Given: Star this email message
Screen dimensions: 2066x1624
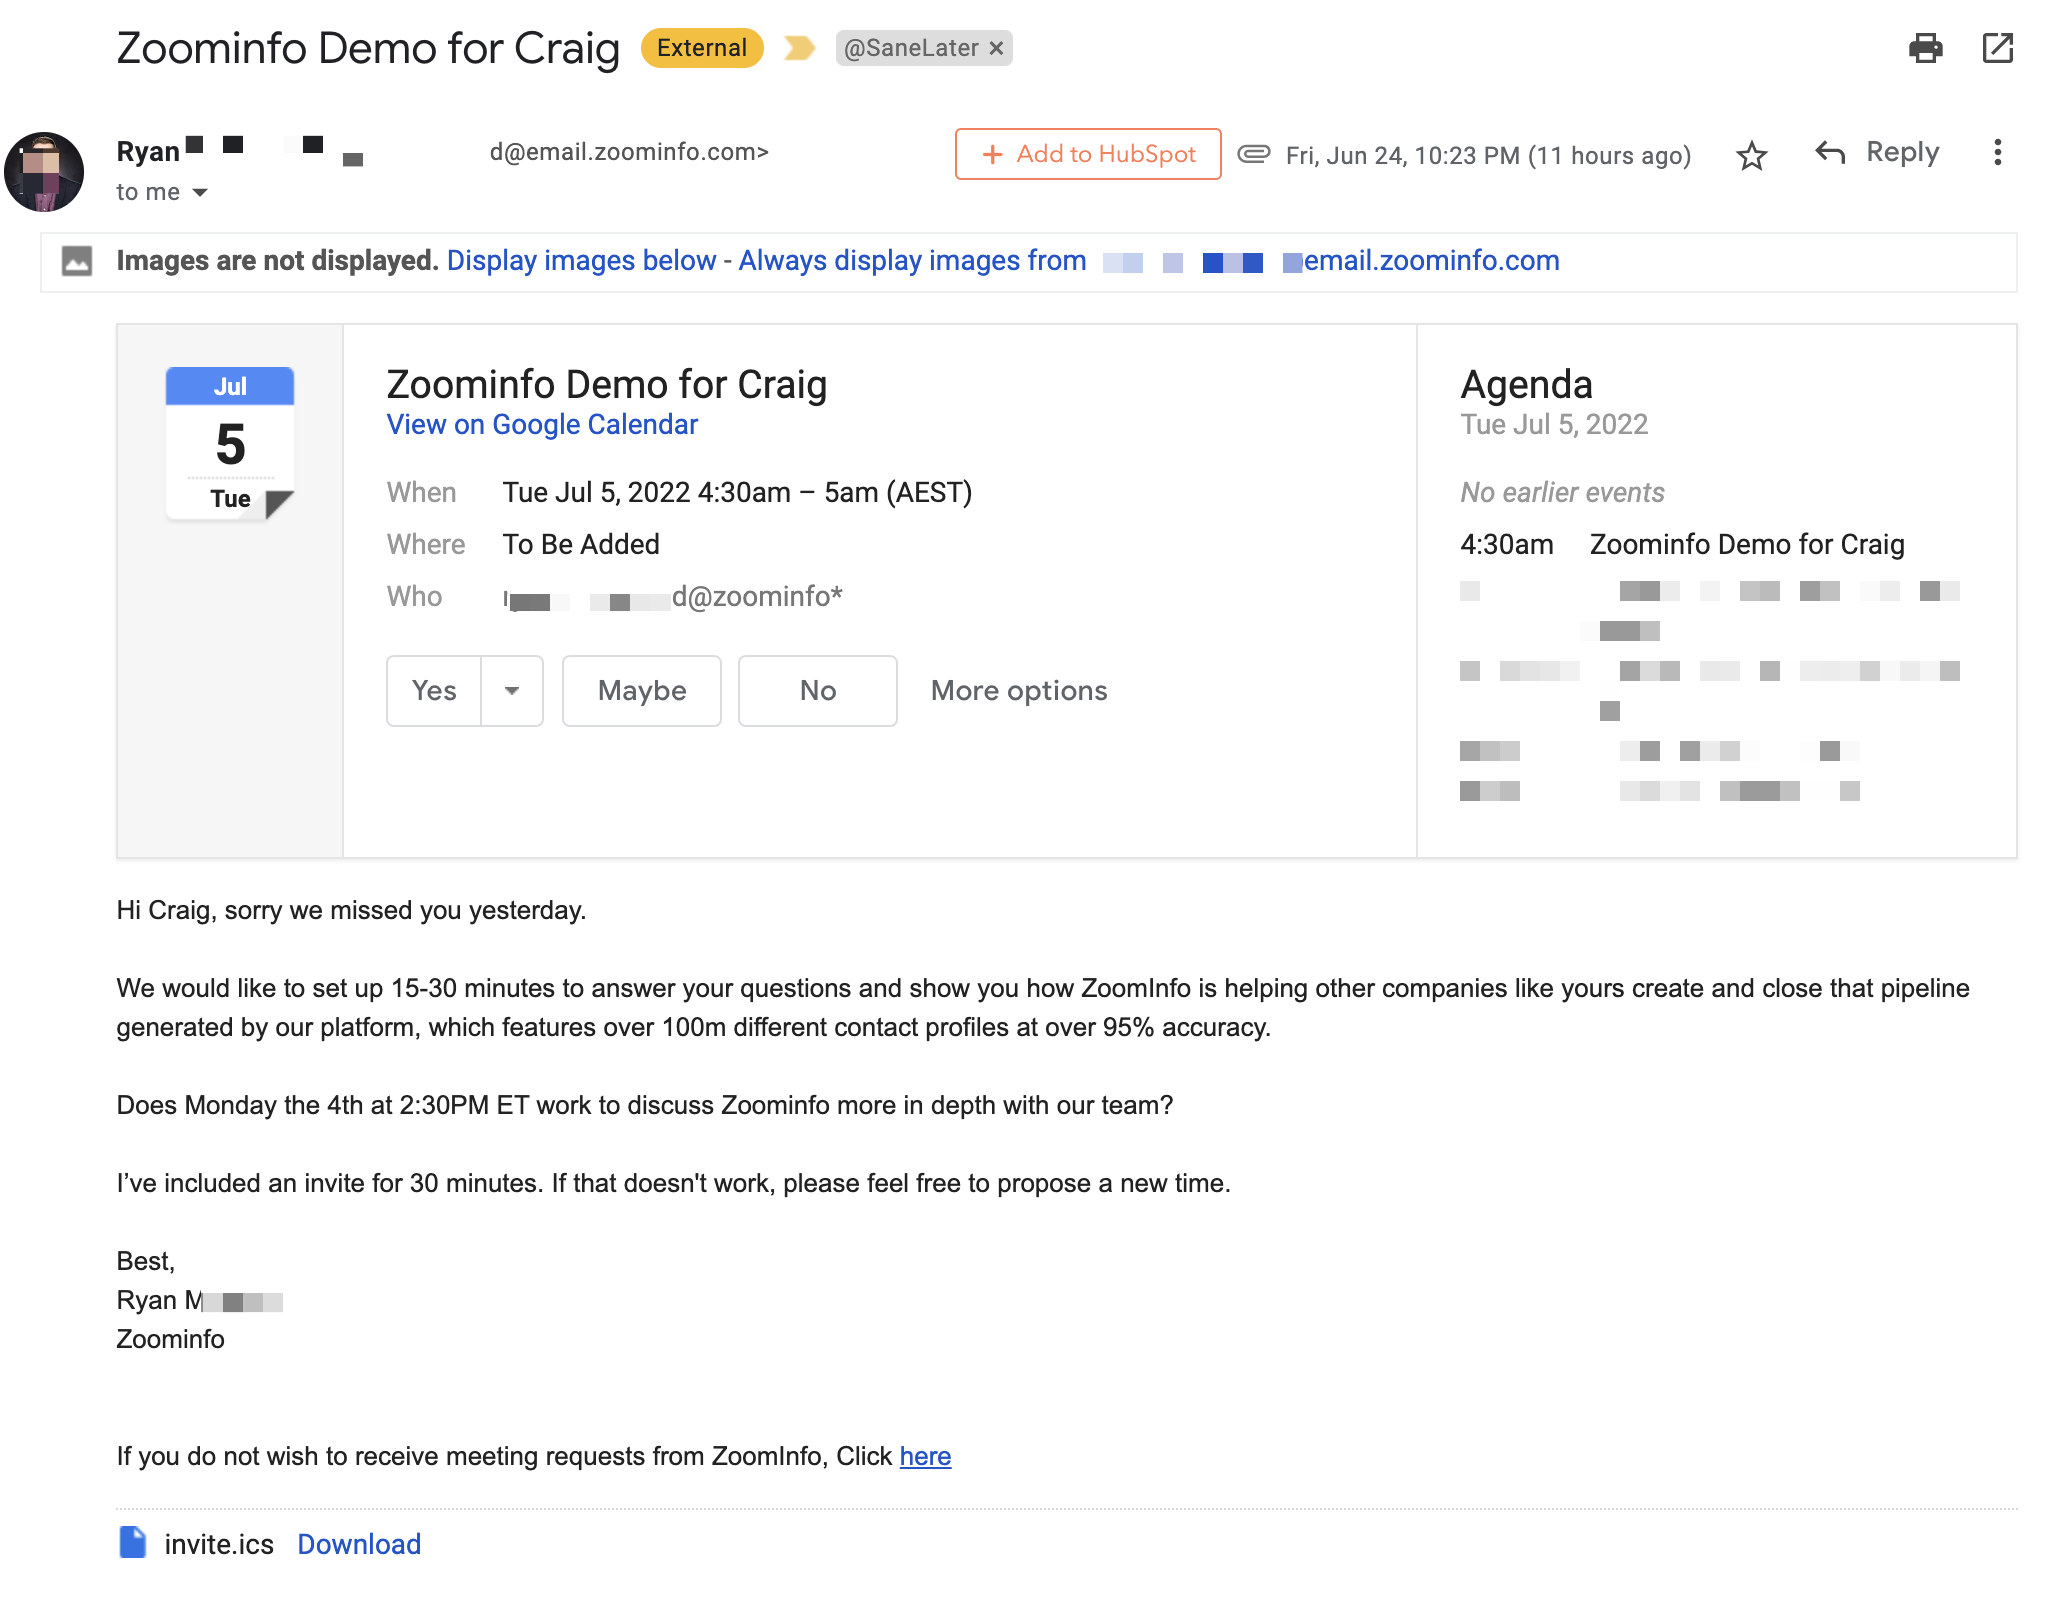Looking at the screenshot, I should pos(1751,155).
